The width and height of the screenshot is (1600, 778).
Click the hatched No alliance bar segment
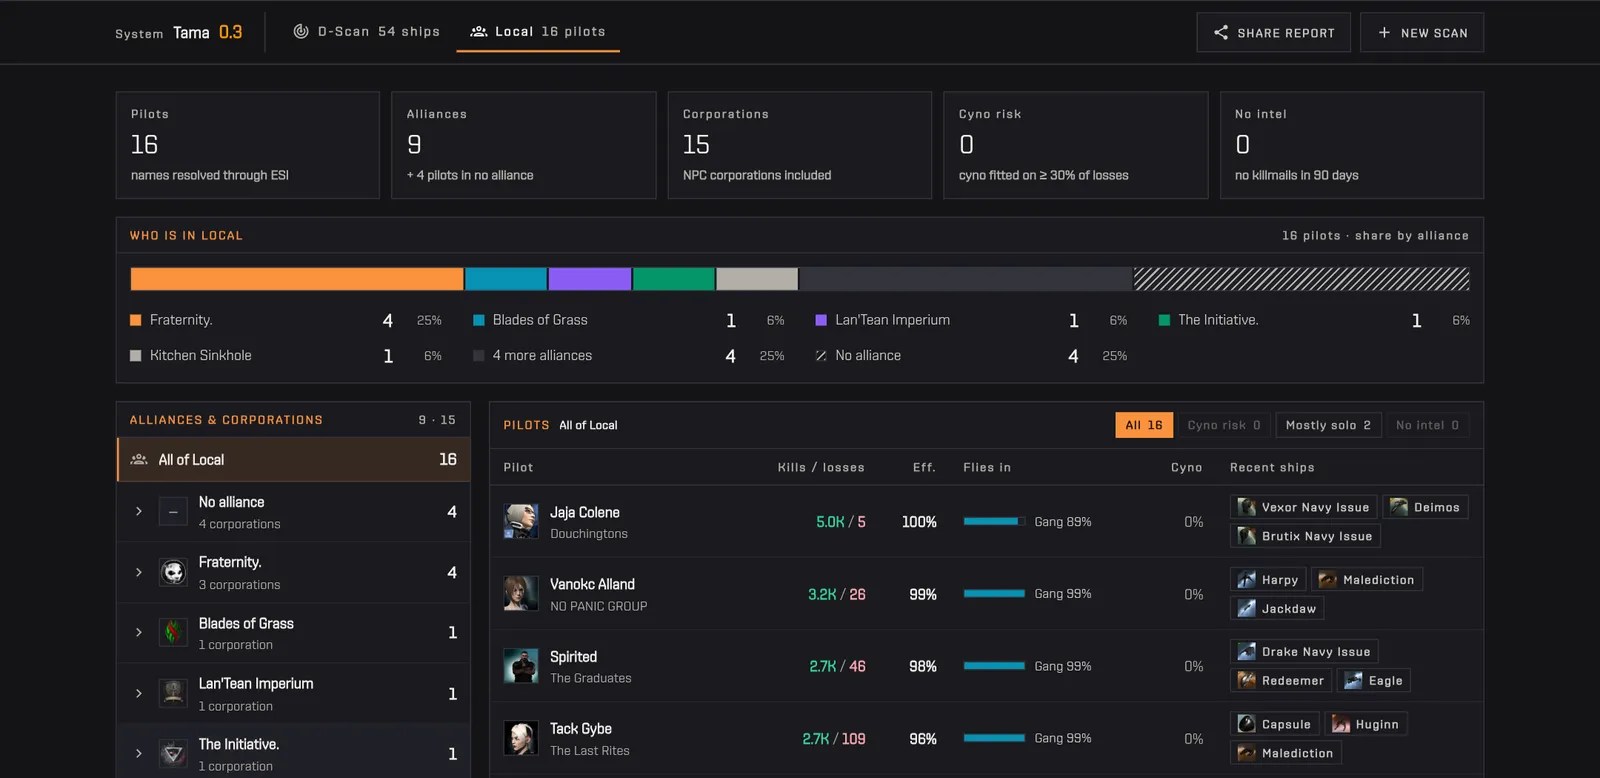(x=1302, y=279)
